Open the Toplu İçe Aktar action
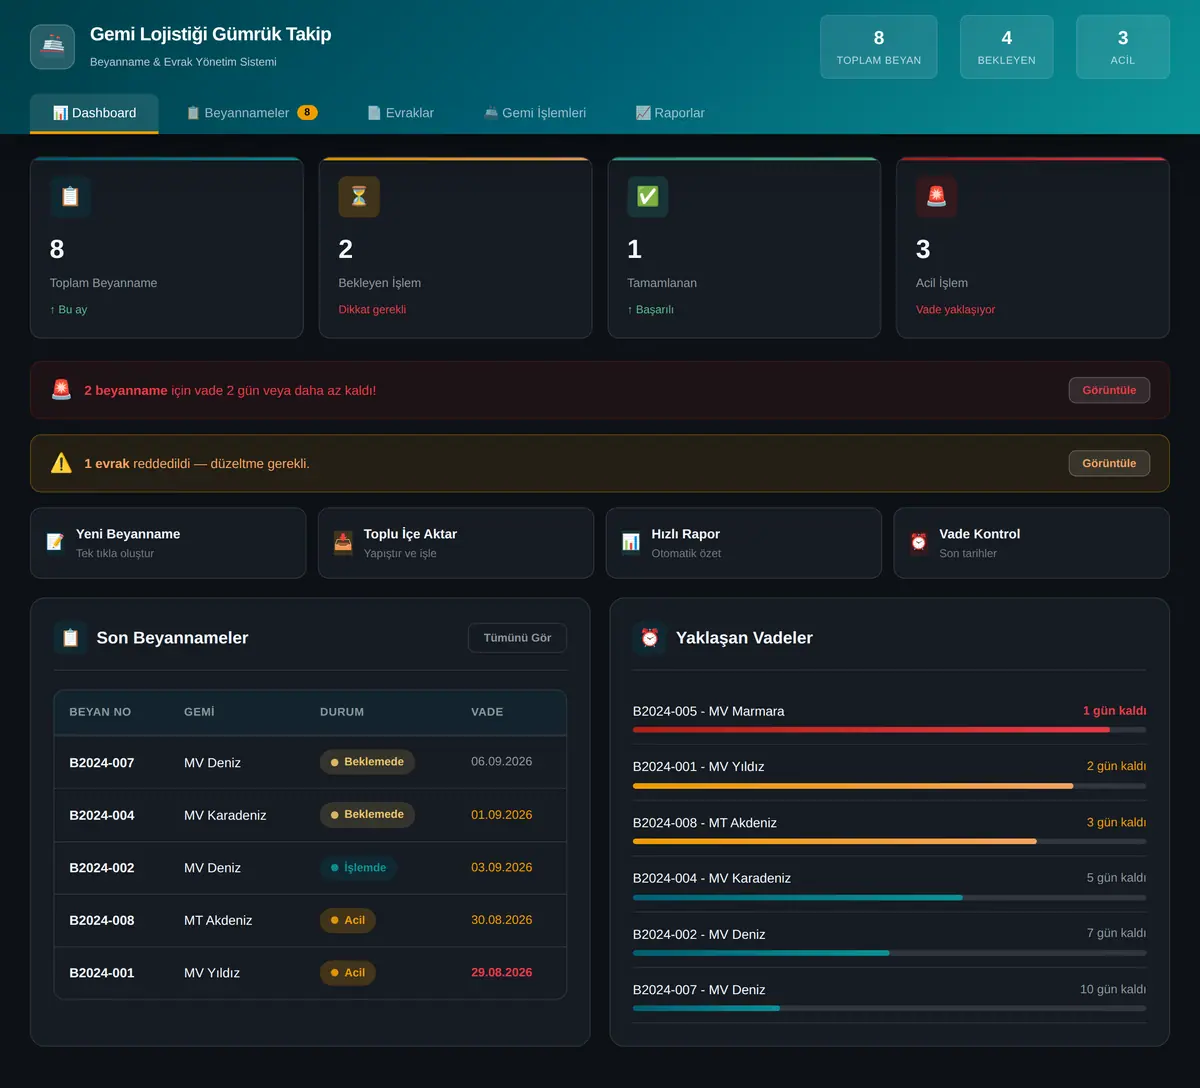Image resolution: width=1200 pixels, height=1088 pixels. 456,543
